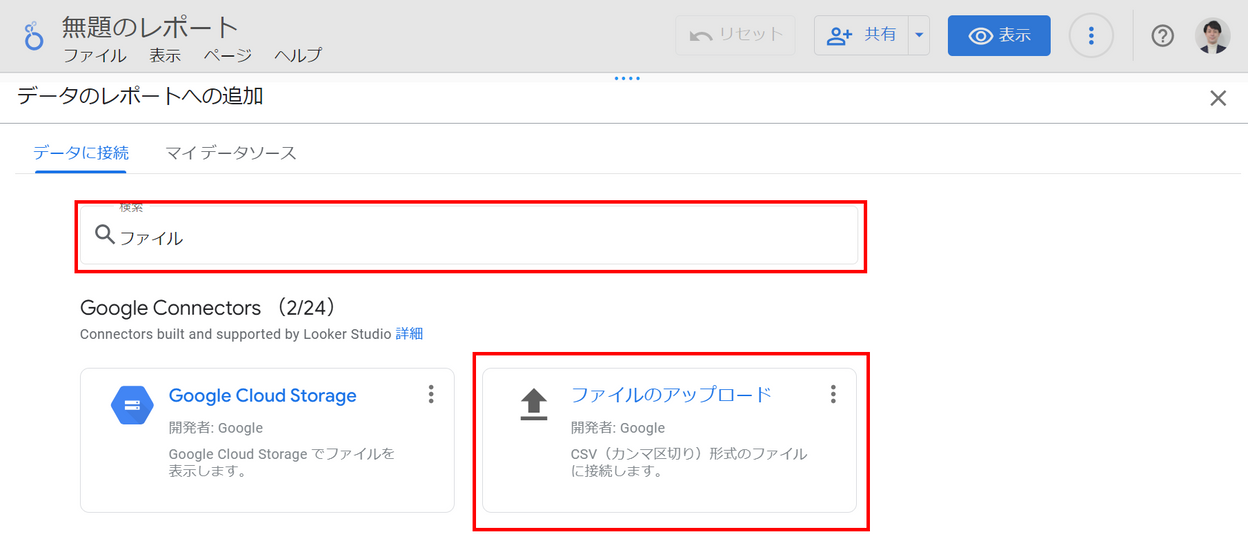The height and width of the screenshot is (537, 1248).
Task: Click the CSV(カンマ区切り)形式 description text
Action: (689, 462)
